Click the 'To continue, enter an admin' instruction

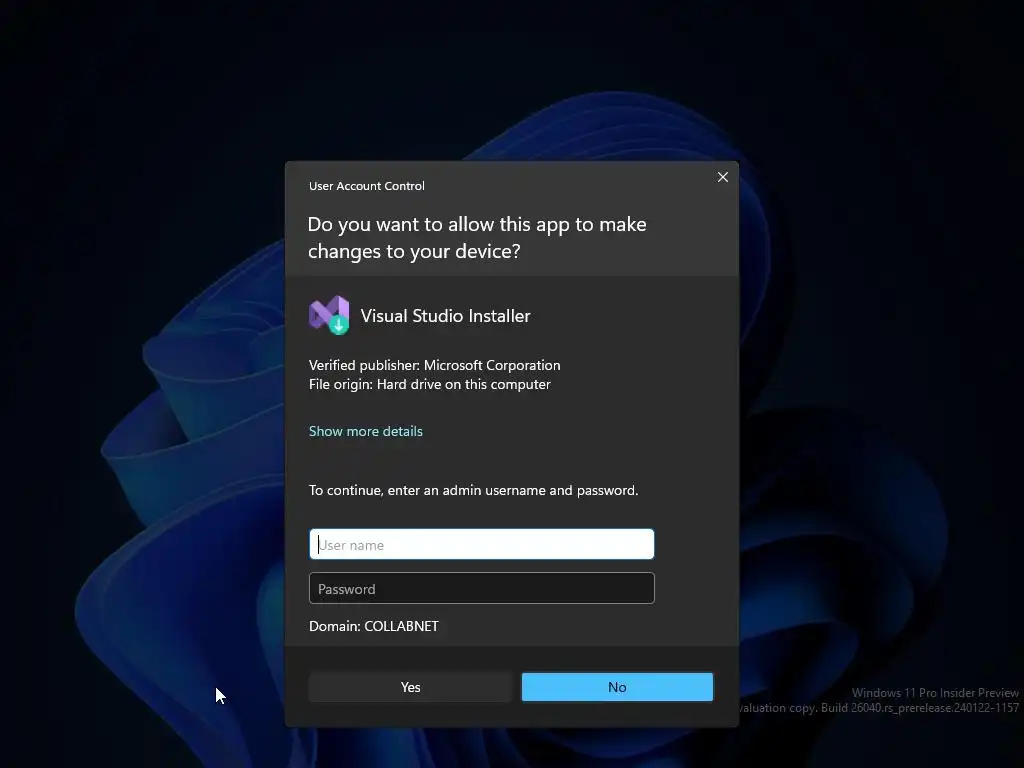[473, 490]
